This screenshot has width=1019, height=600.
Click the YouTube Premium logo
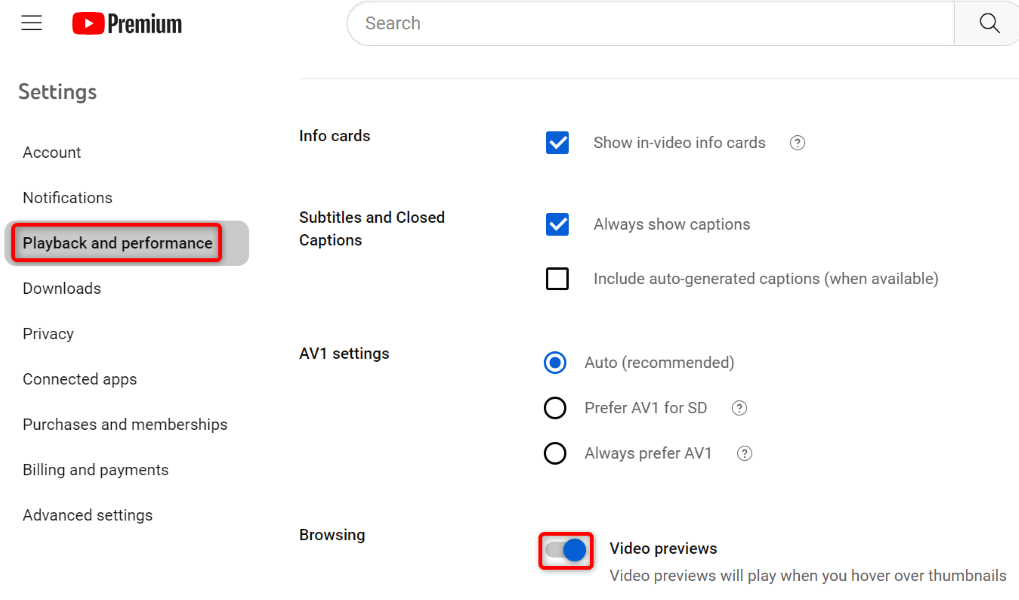click(x=127, y=24)
